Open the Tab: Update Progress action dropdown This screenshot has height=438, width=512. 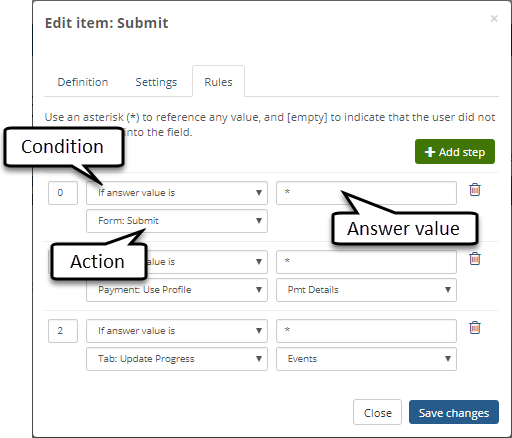(177, 359)
